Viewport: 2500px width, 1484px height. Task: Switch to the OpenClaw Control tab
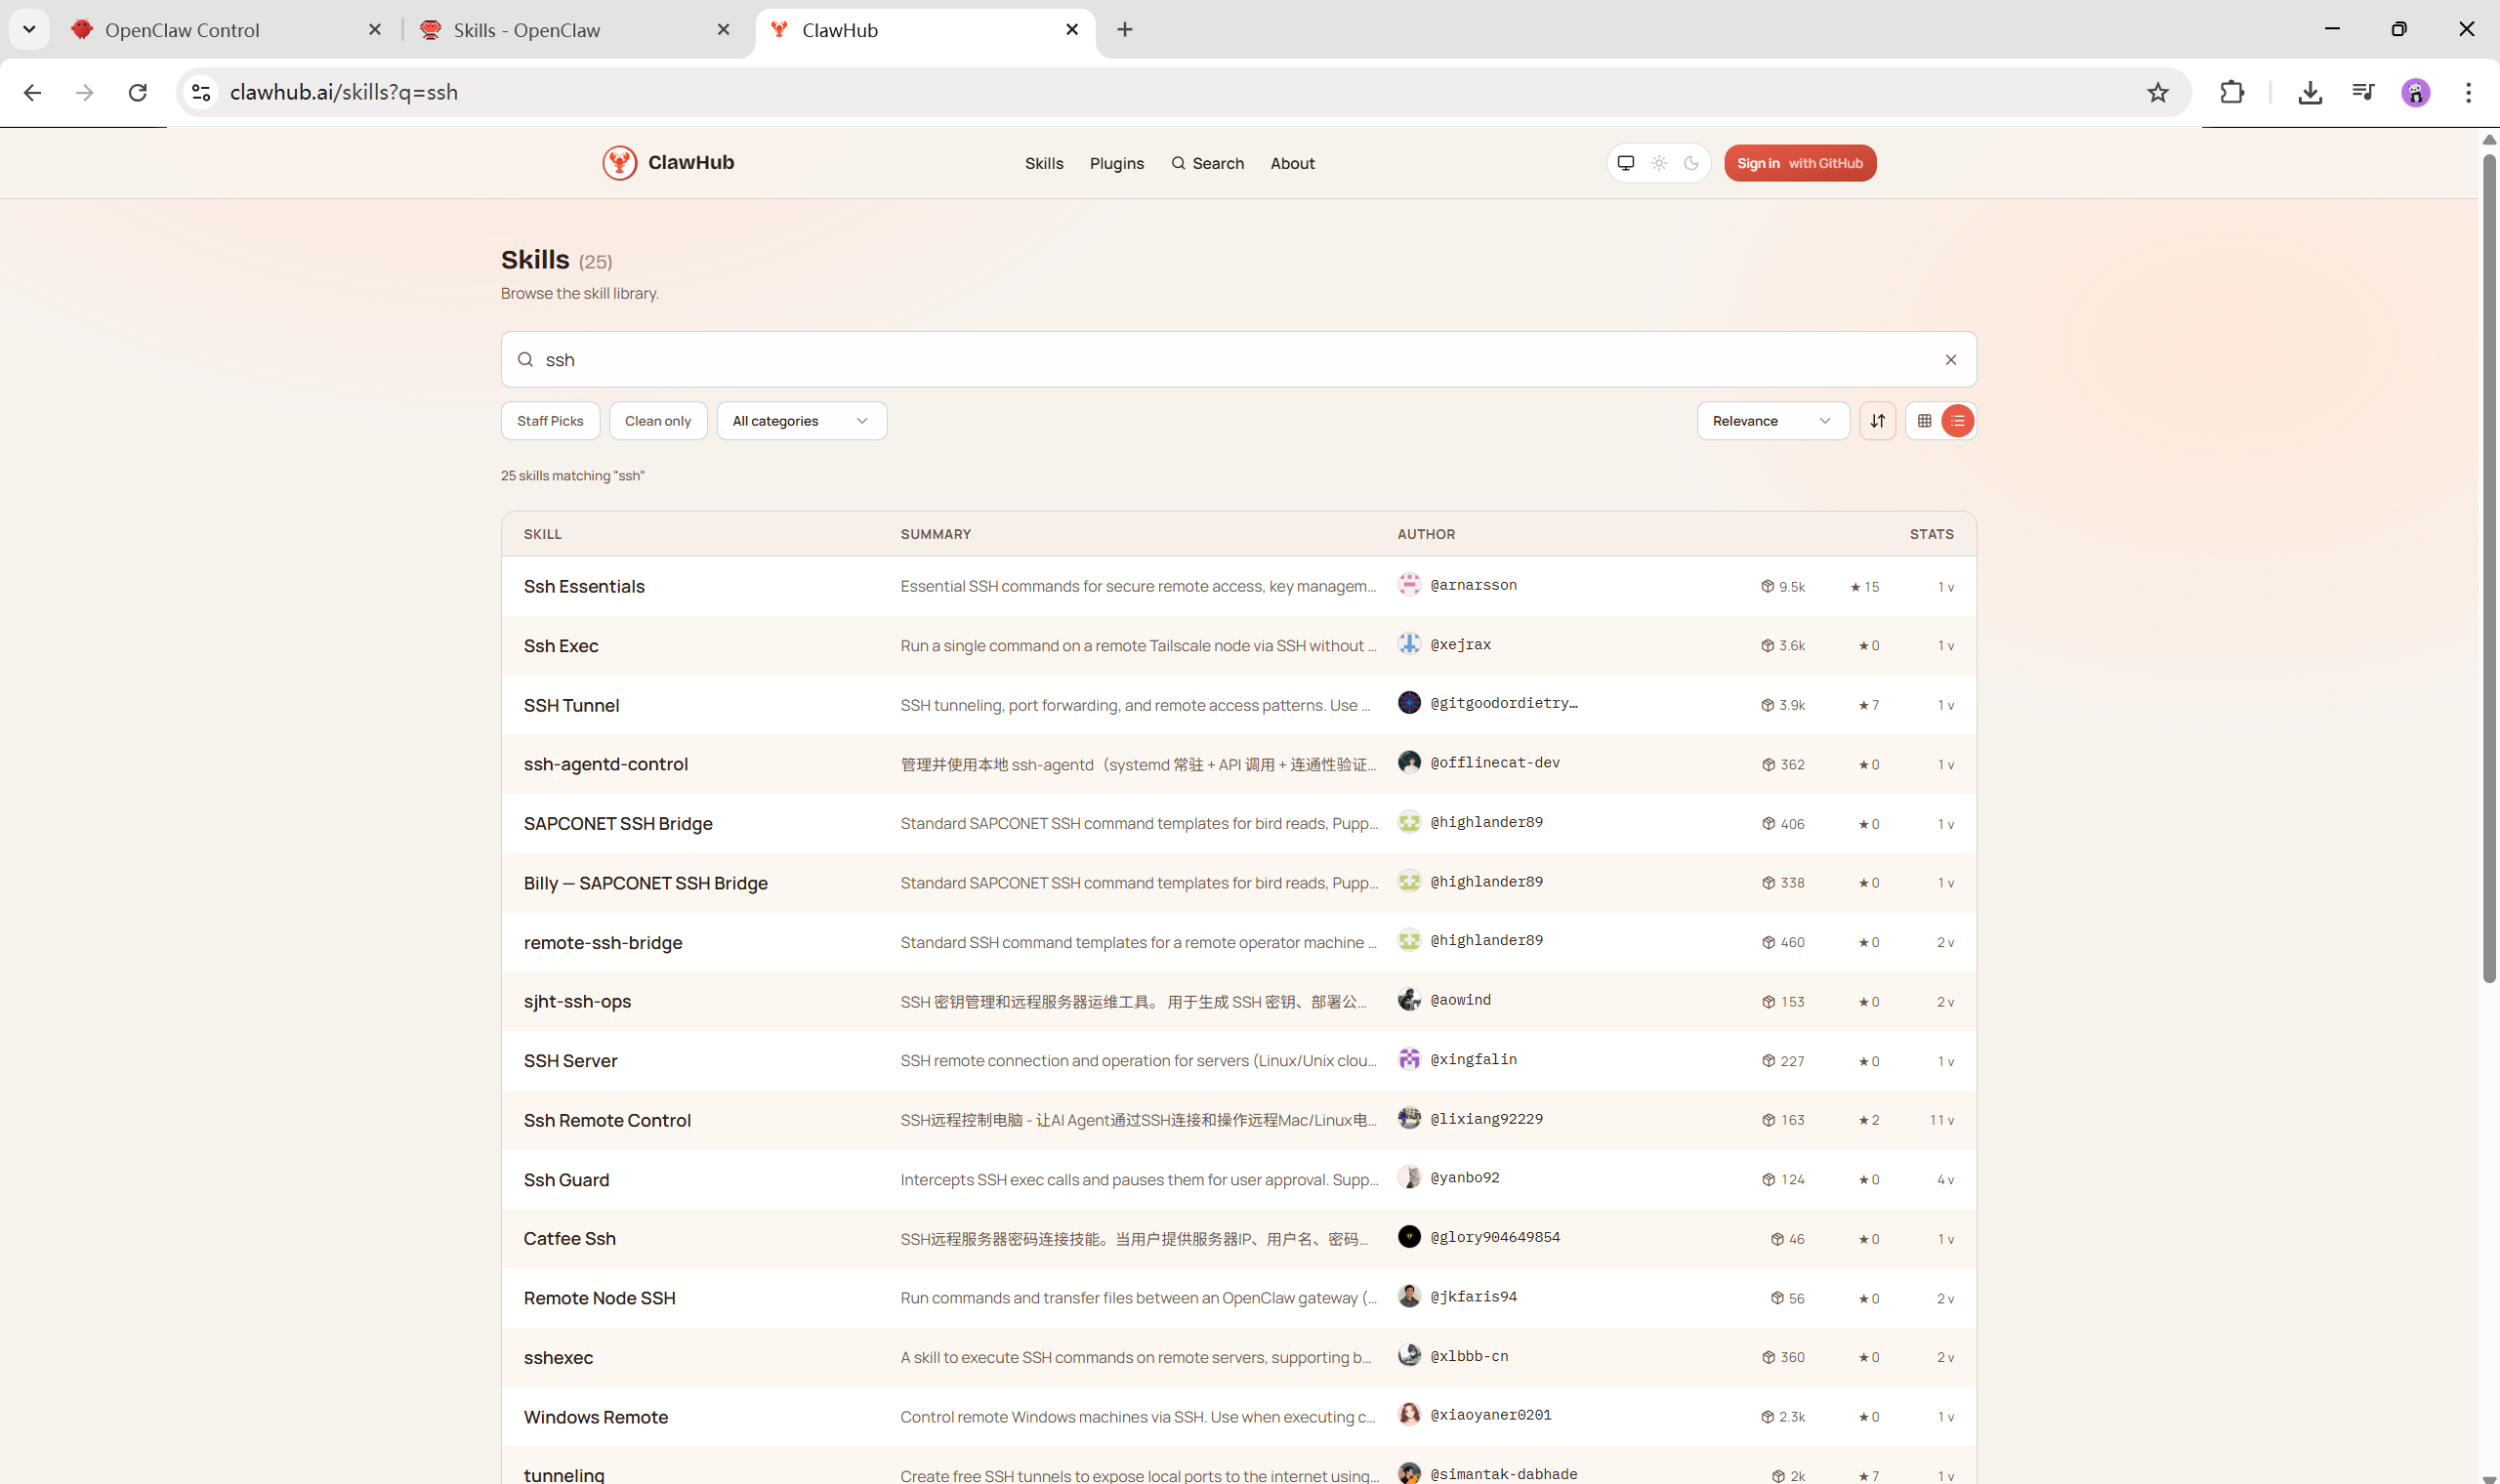182,30
